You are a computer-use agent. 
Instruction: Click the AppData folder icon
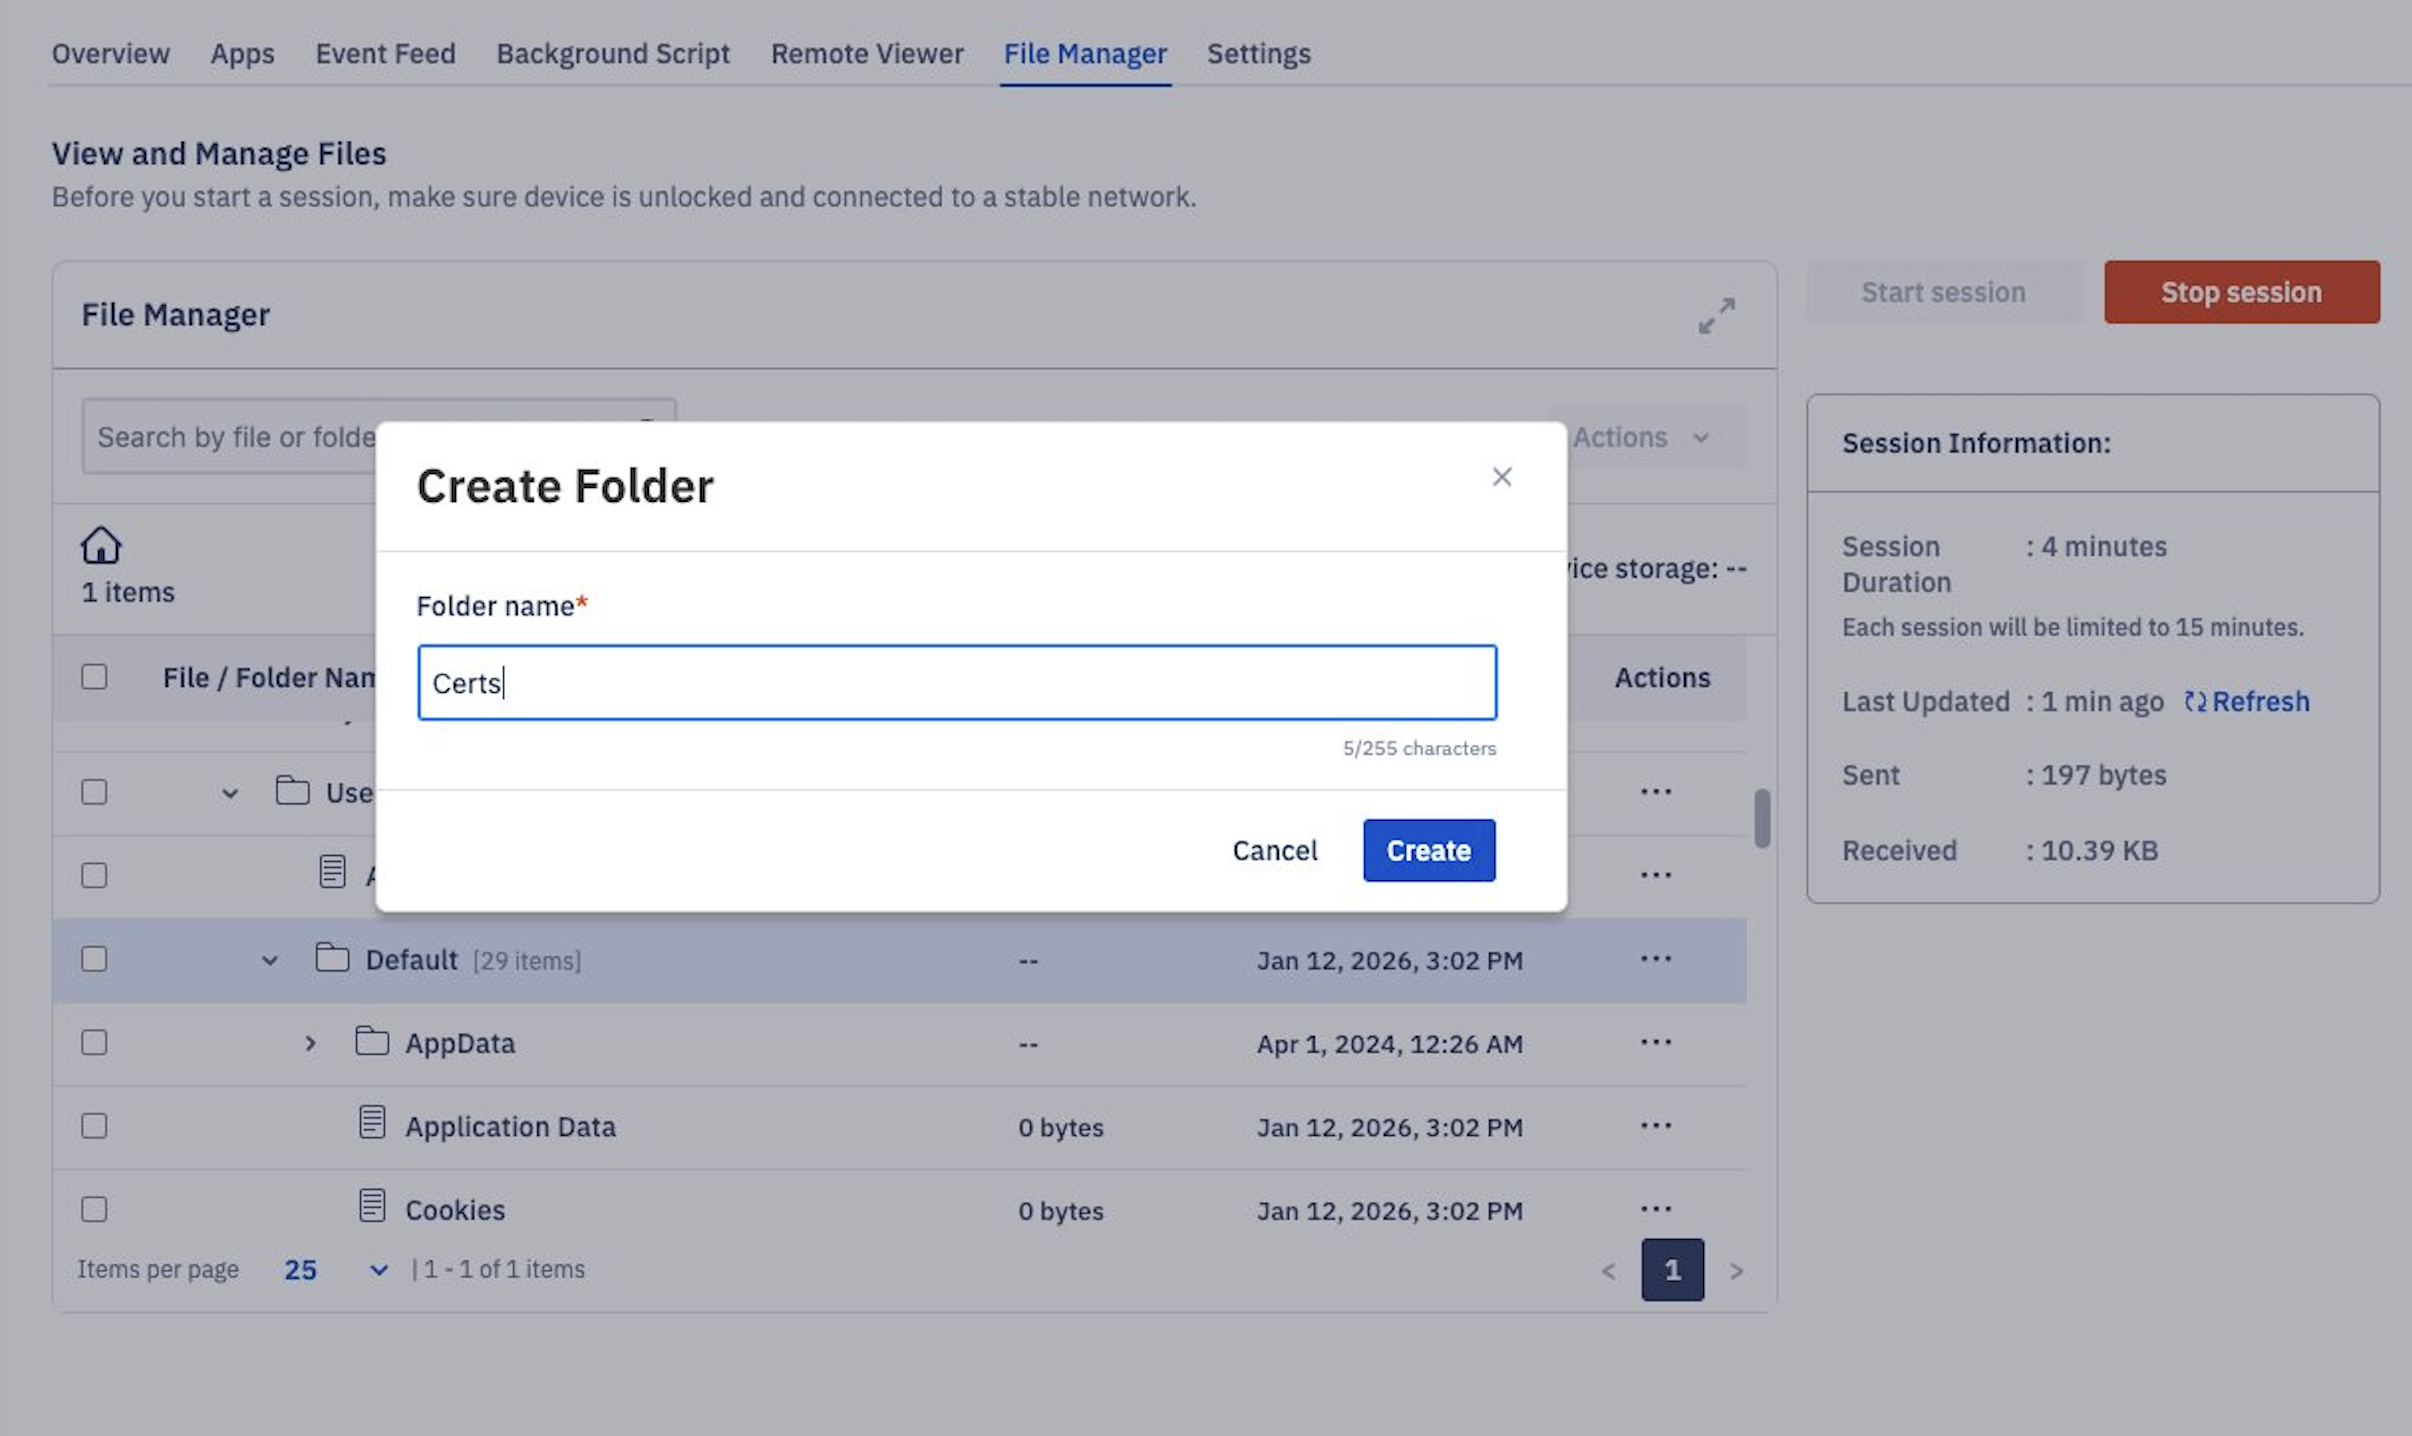(372, 1041)
